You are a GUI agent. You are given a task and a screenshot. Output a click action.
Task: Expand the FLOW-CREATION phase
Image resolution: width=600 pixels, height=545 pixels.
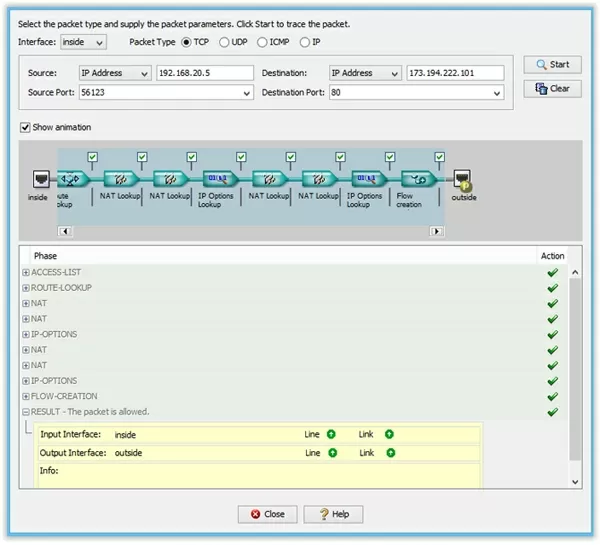tap(26, 396)
